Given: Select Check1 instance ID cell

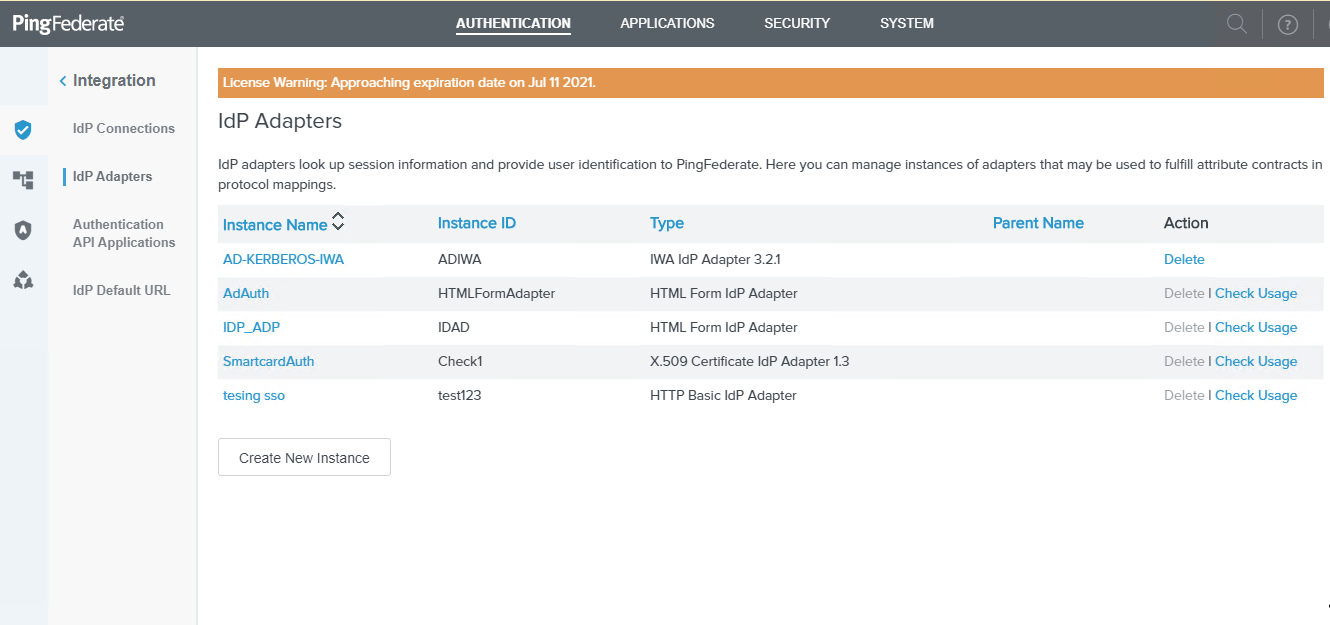Looking at the screenshot, I should [x=460, y=361].
